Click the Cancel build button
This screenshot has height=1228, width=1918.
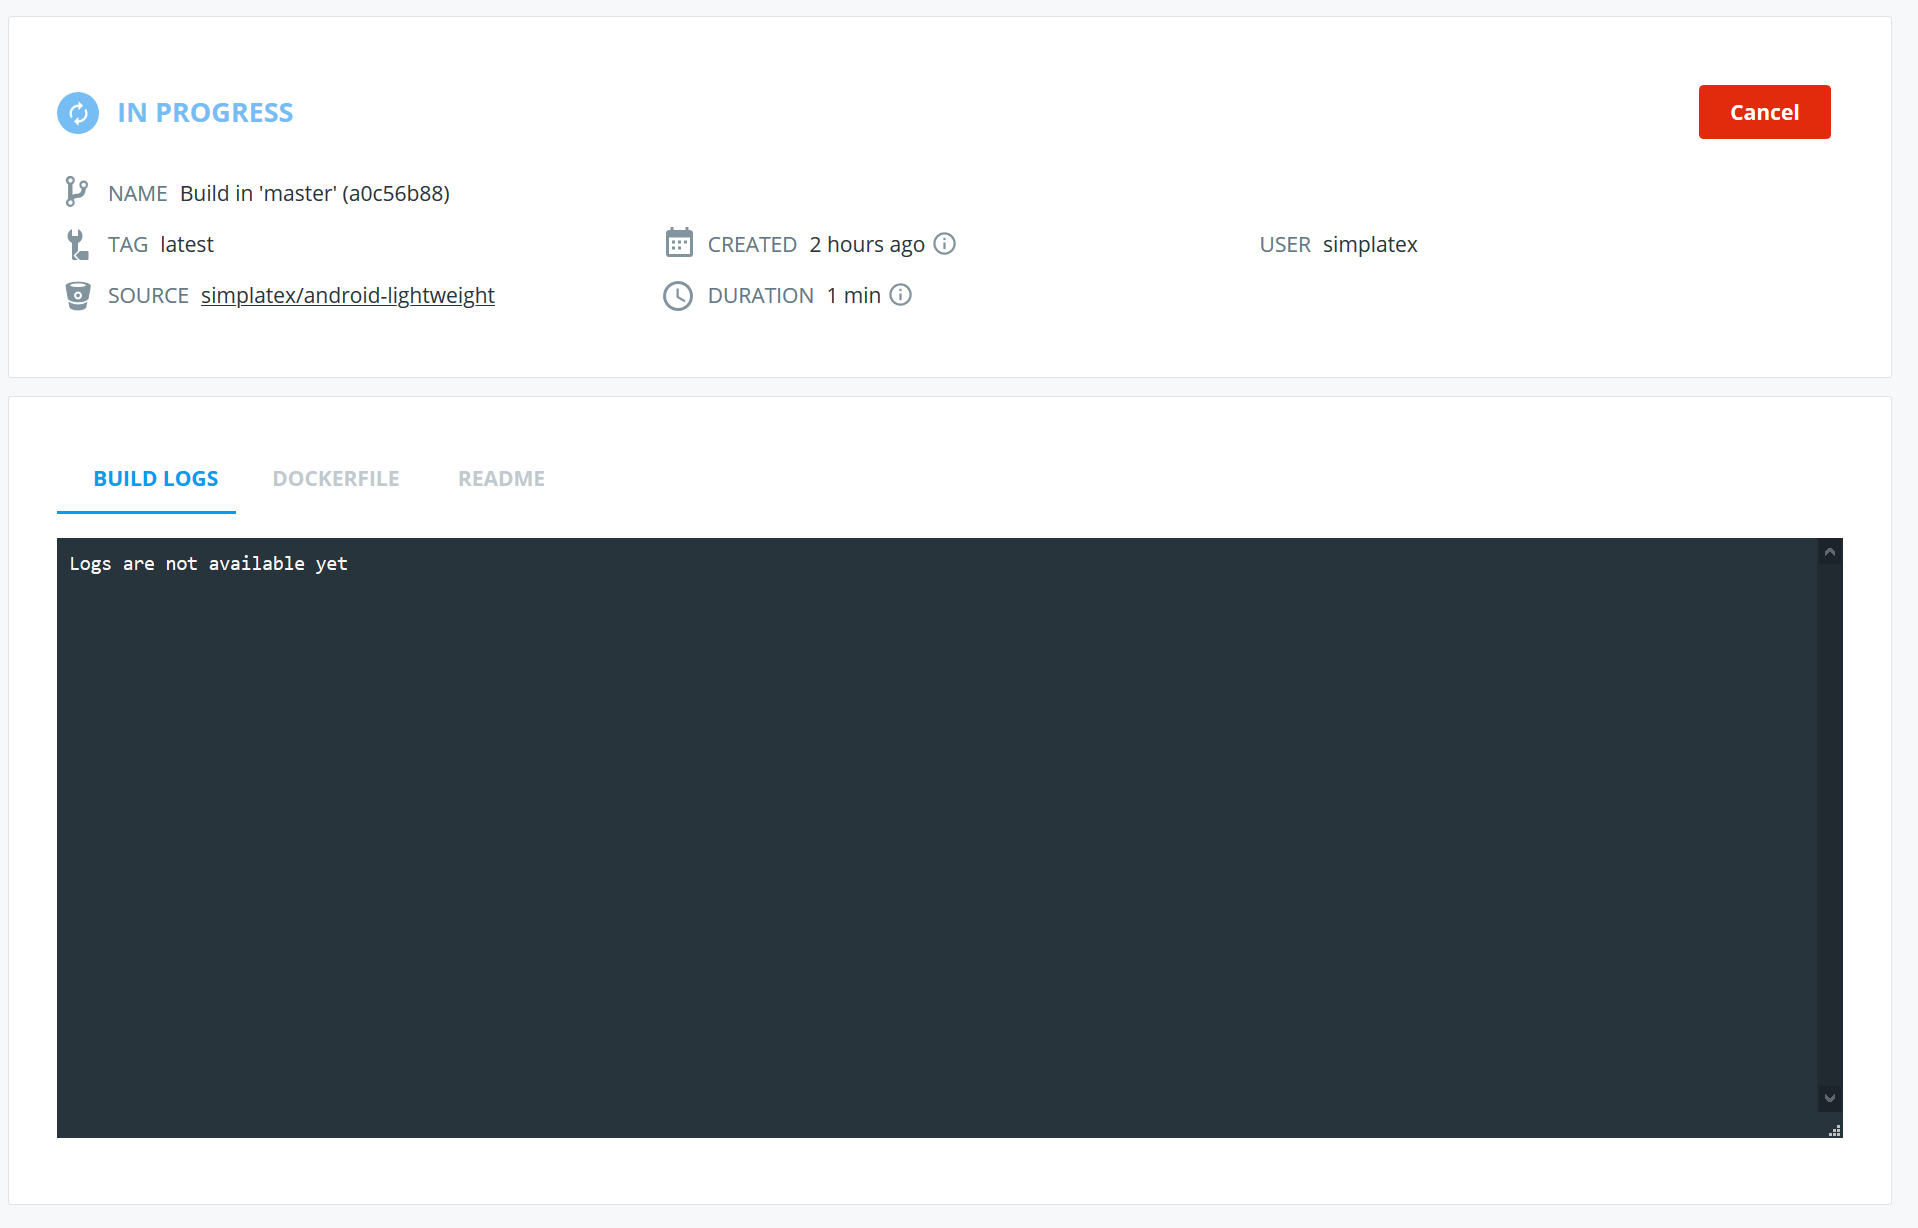(x=1764, y=112)
